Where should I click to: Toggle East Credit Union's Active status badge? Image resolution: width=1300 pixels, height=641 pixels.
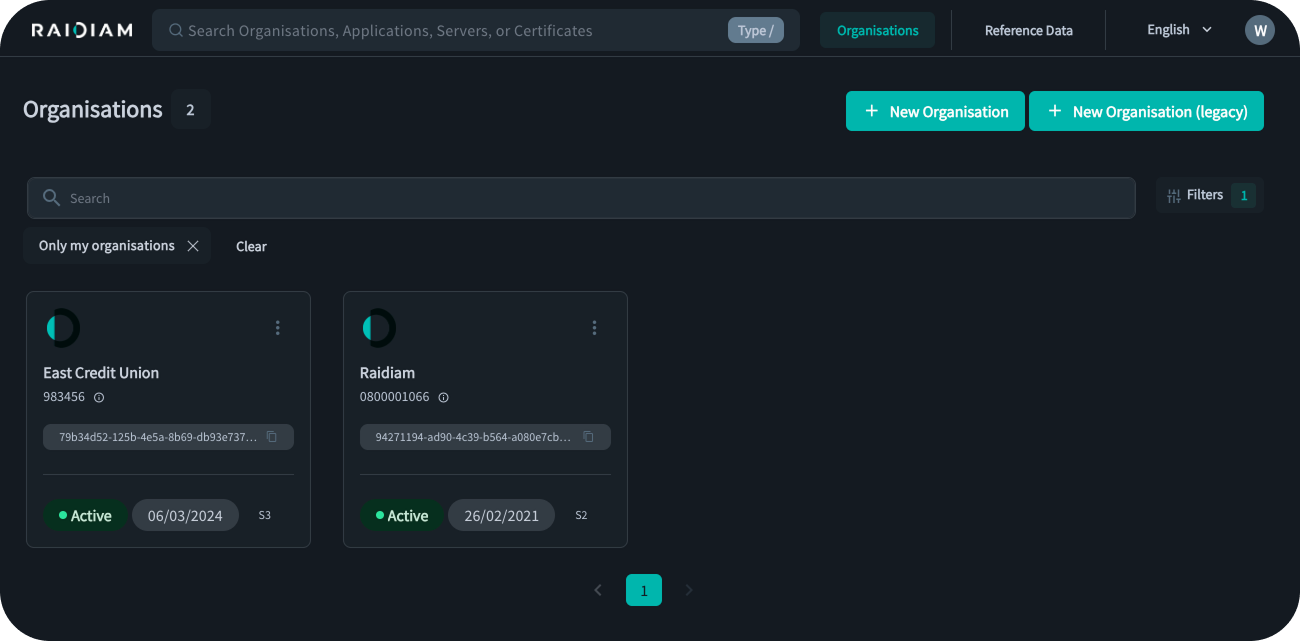point(85,515)
